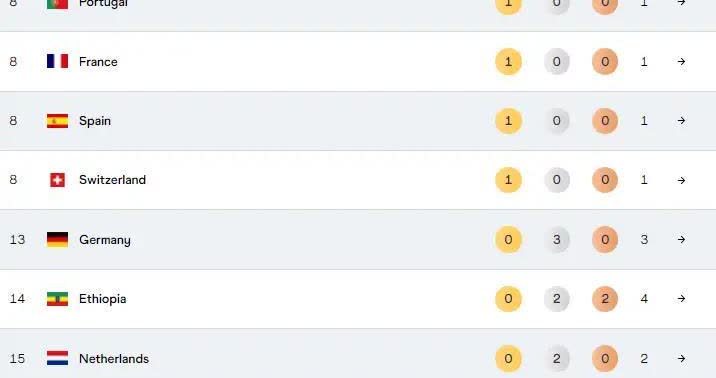Image resolution: width=716 pixels, height=378 pixels.
Task: Click Germany's silver medal count 3
Action: tap(557, 239)
